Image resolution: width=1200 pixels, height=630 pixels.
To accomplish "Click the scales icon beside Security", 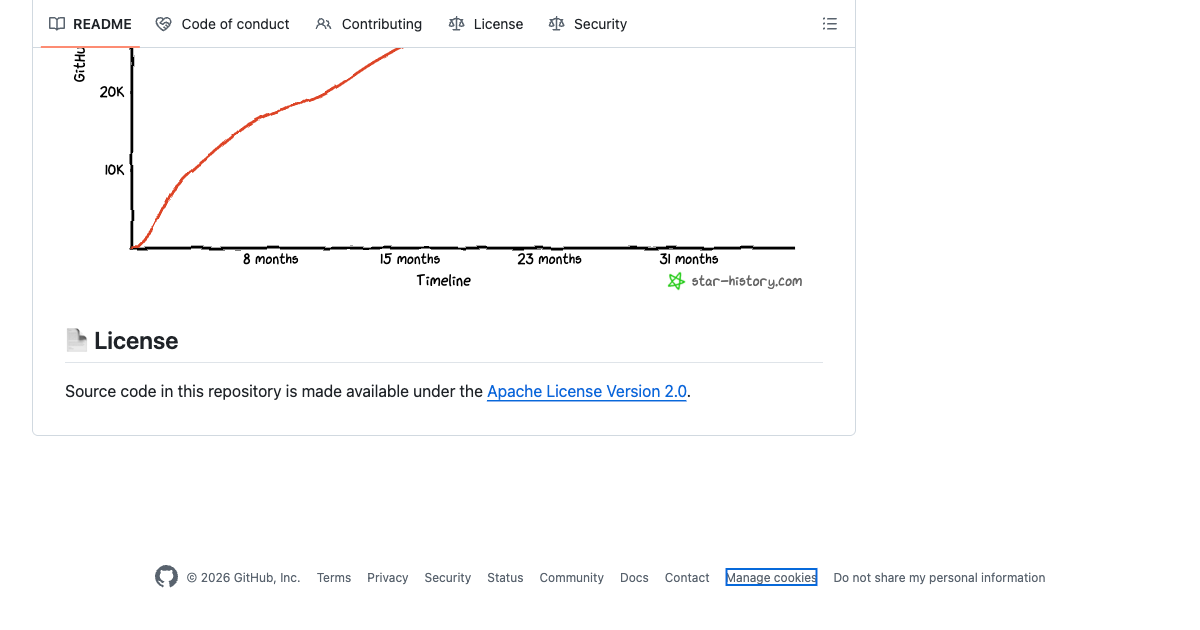I will click(x=556, y=23).
